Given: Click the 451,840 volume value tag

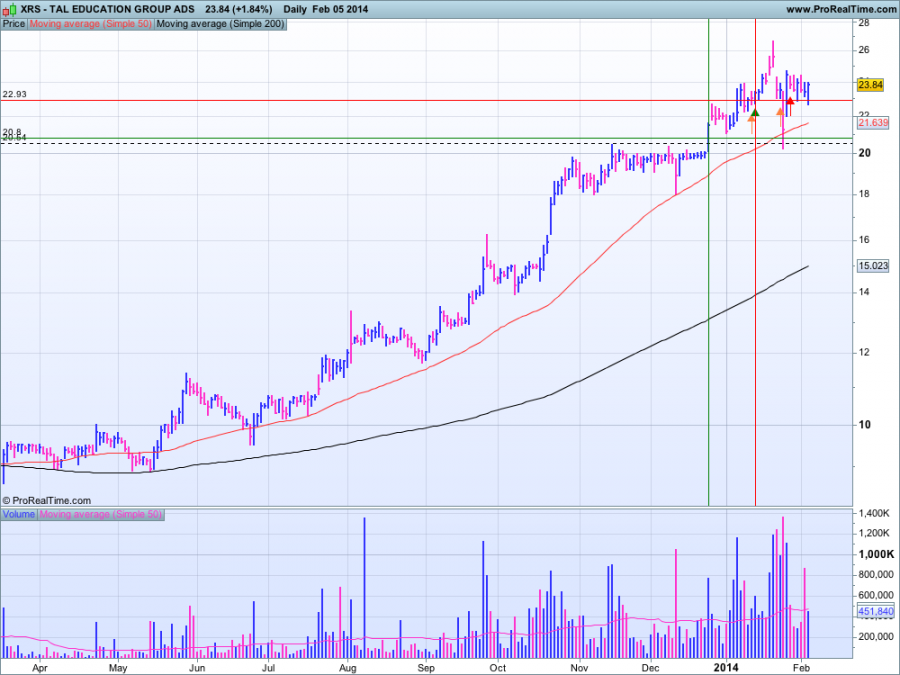Looking at the screenshot, I should pyautogui.click(x=876, y=611).
